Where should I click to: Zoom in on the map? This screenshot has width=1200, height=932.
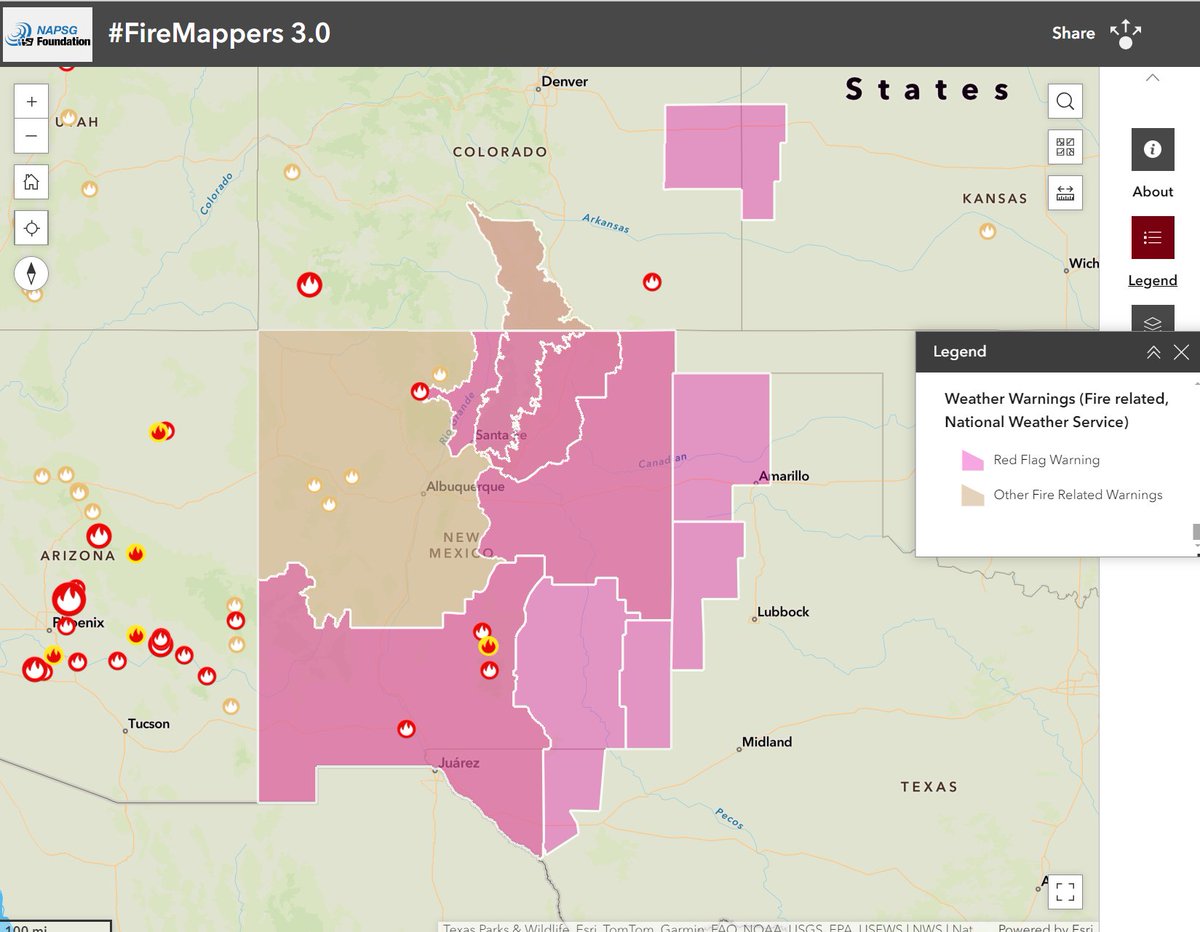tap(31, 102)
